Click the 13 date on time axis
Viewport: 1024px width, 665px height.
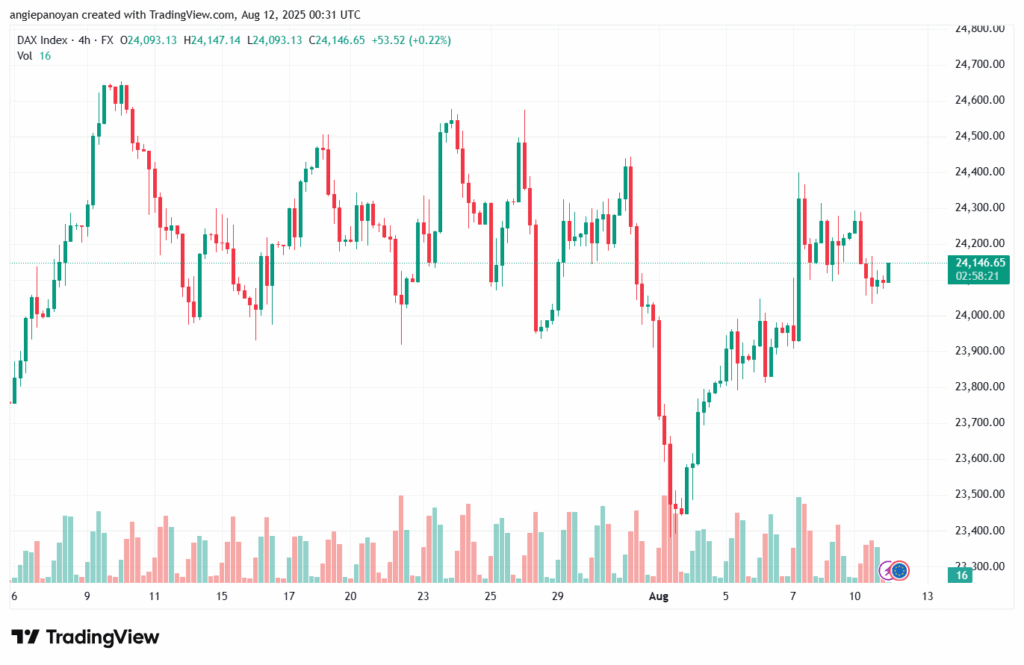pos(927,596)
